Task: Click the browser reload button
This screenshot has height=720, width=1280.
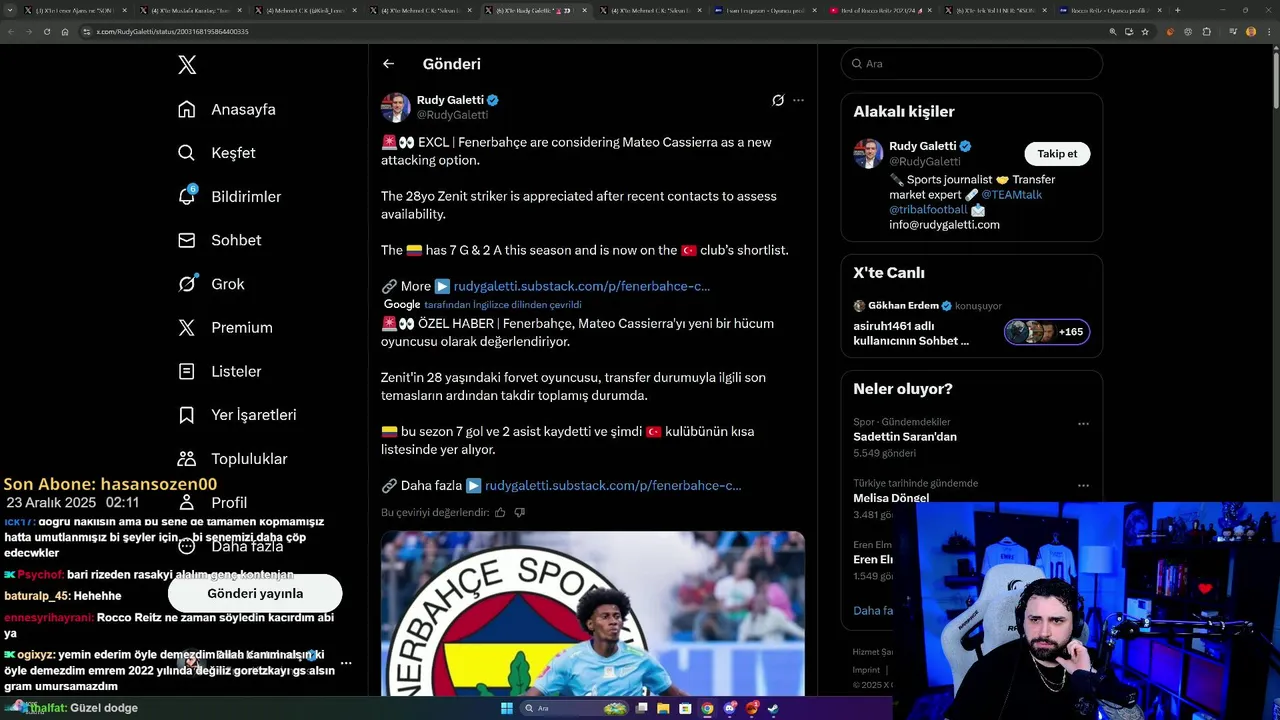Action: [x=47, y=32]
